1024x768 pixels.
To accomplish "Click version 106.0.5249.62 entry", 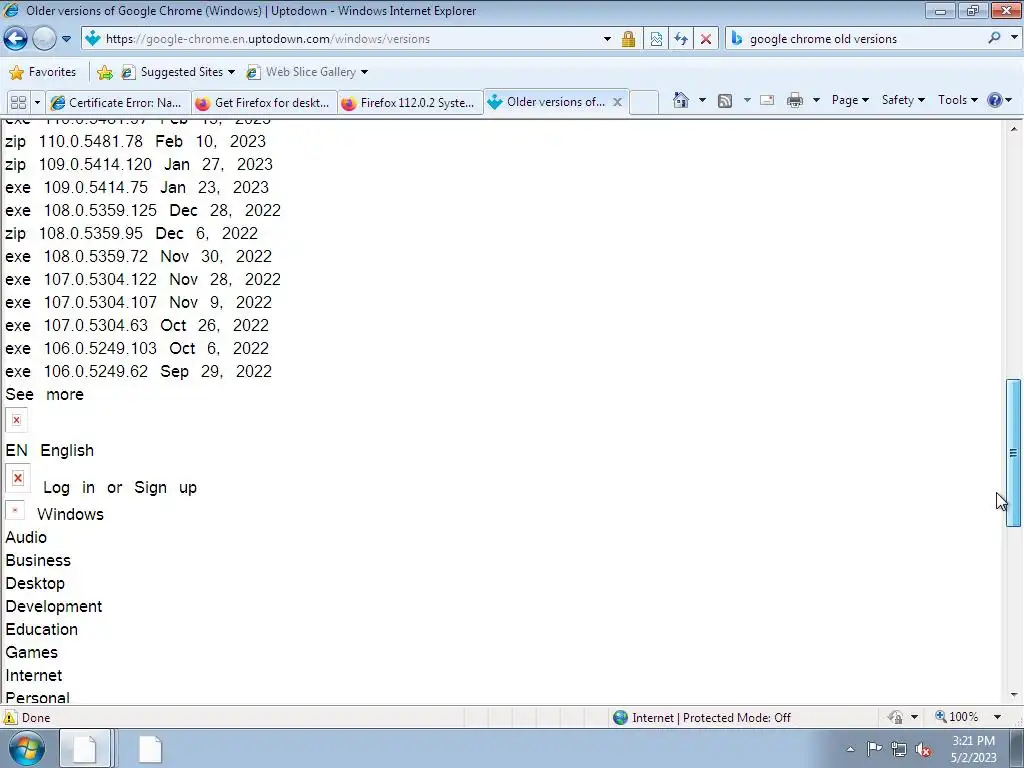I will [138, 372].
